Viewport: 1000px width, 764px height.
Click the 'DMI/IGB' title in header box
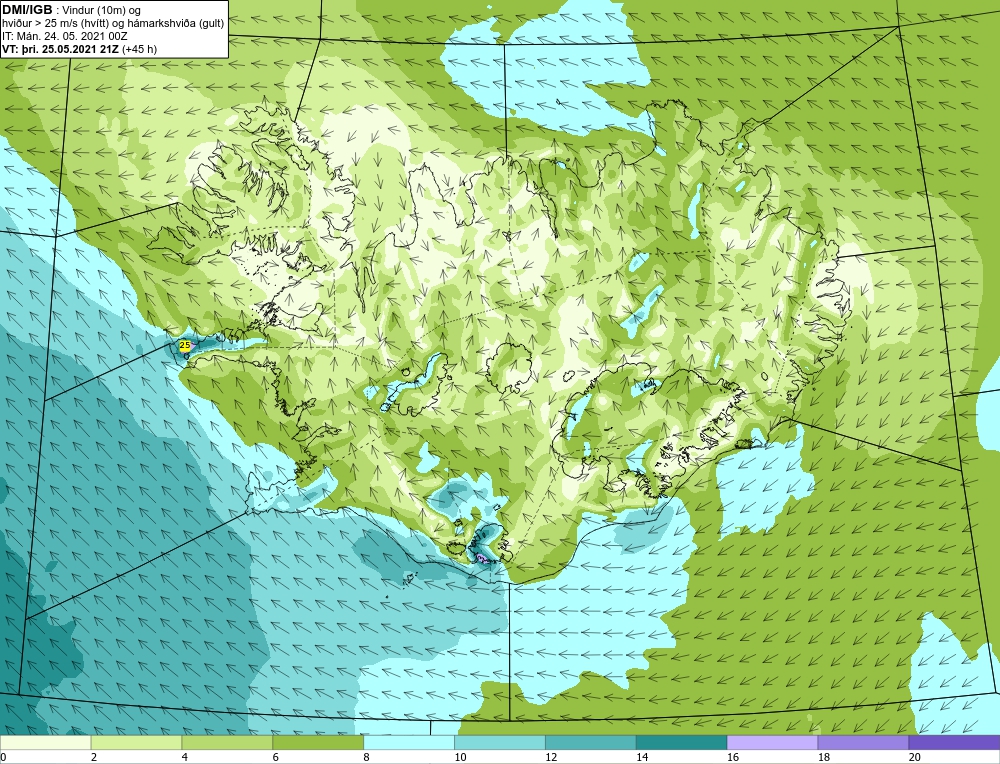click(27, 10)
